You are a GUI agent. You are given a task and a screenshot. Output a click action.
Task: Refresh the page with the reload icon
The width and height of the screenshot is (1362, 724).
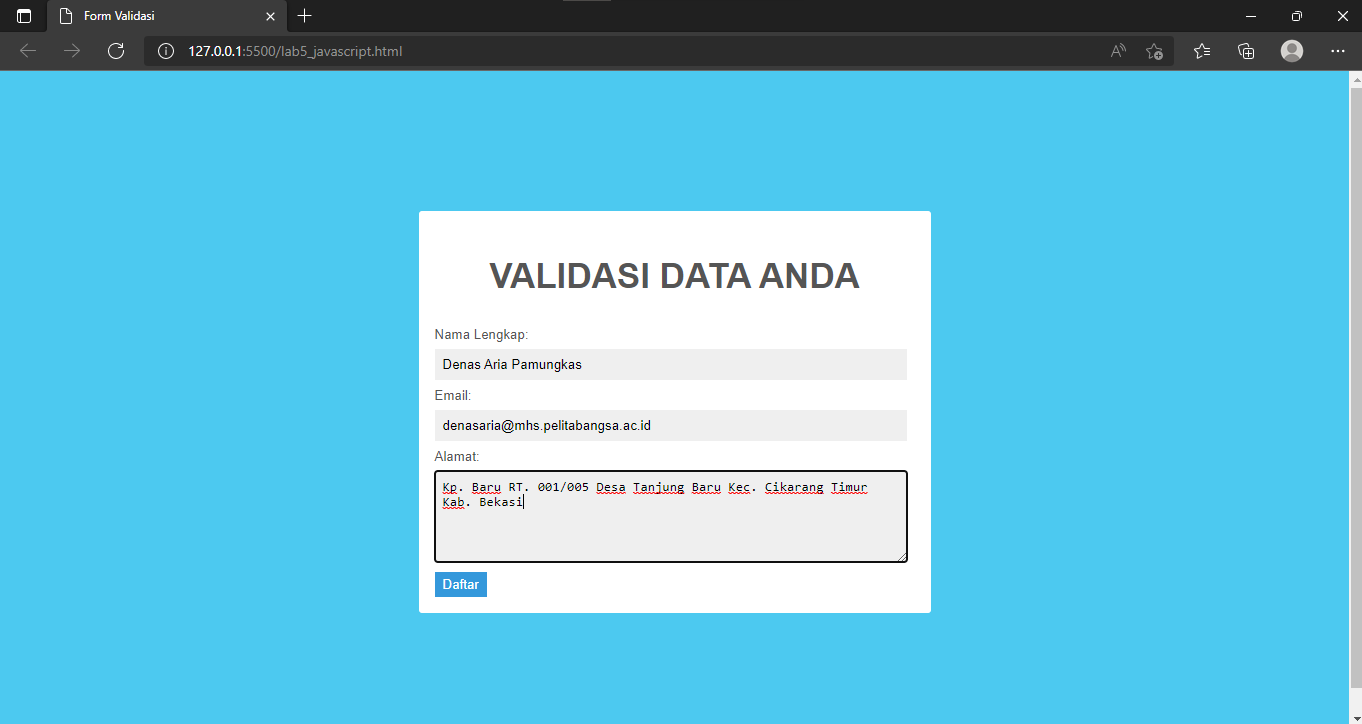115,51
